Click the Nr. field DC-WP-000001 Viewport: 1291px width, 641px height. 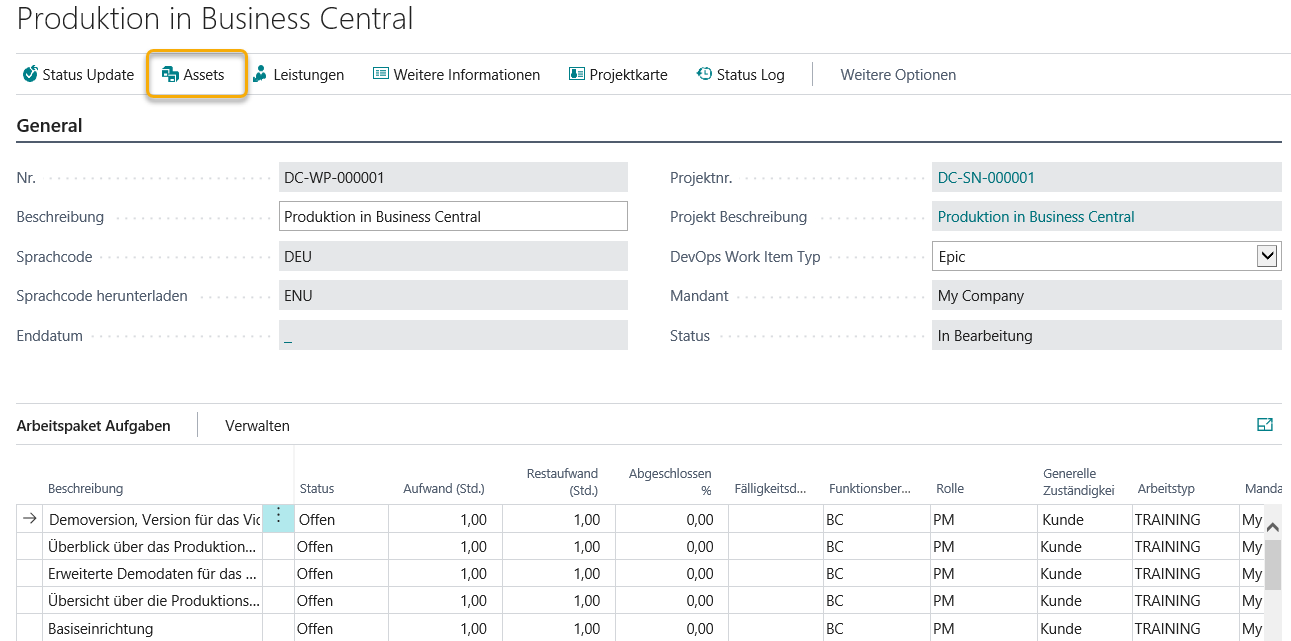(x=453, y=178)
